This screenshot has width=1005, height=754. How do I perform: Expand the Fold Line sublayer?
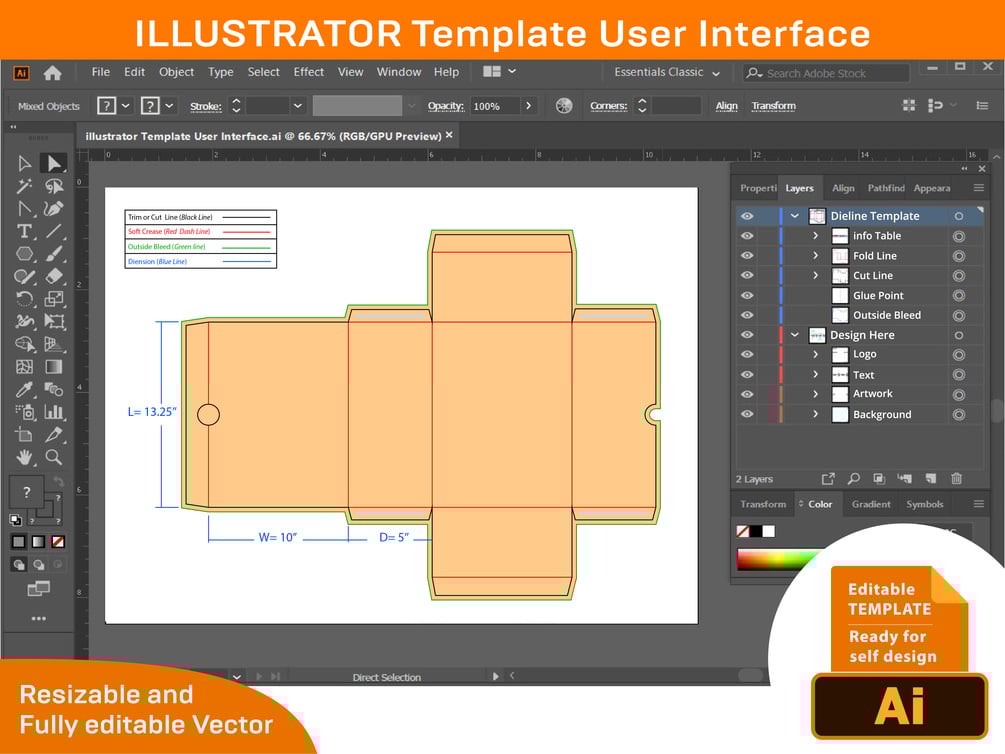pos(815,256)
